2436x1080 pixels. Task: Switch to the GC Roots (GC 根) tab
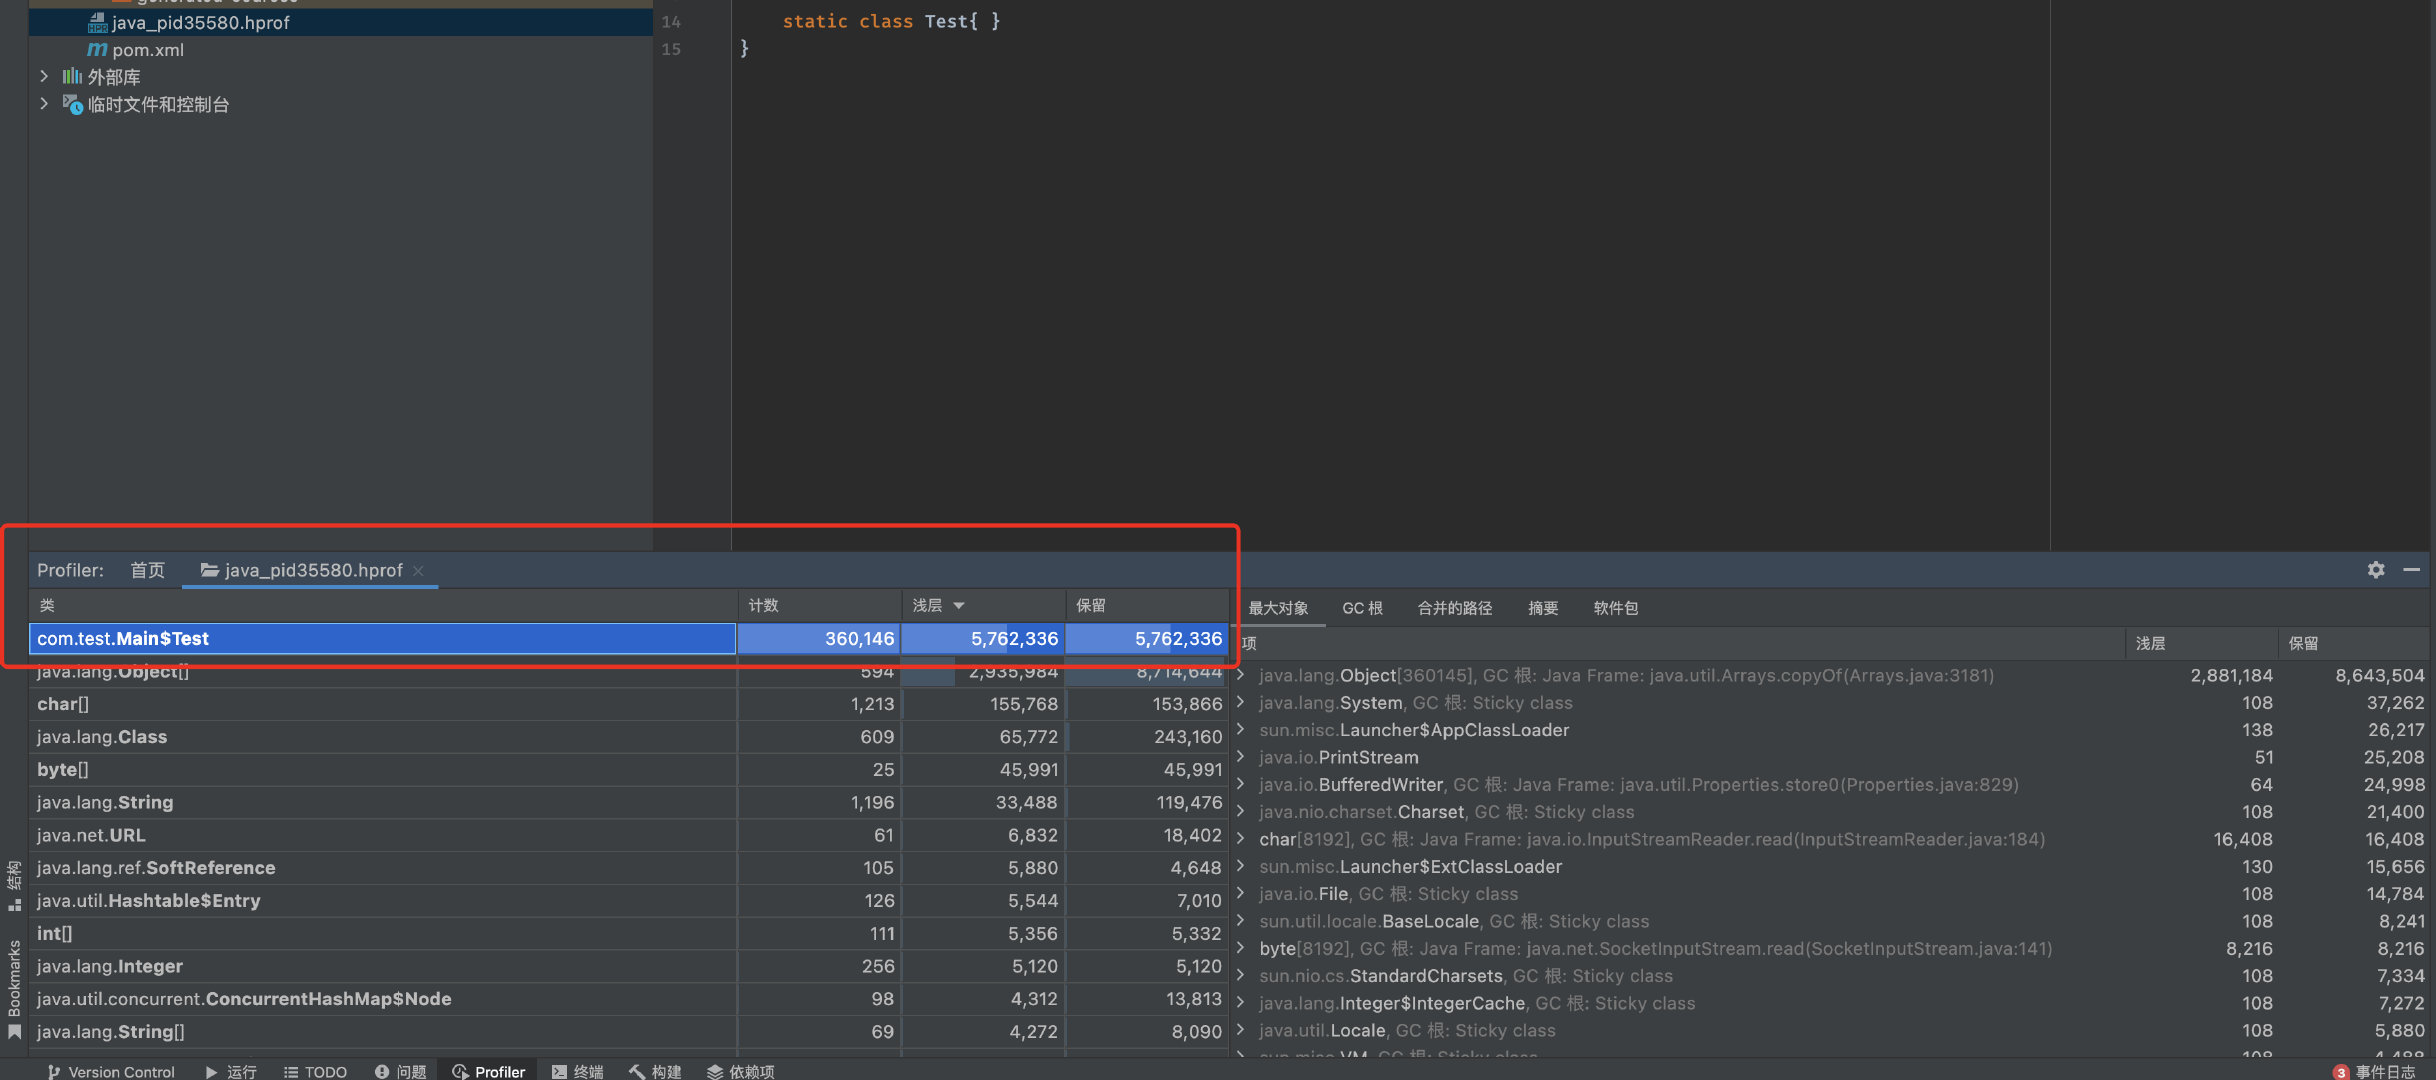(x=1361, y=608)
